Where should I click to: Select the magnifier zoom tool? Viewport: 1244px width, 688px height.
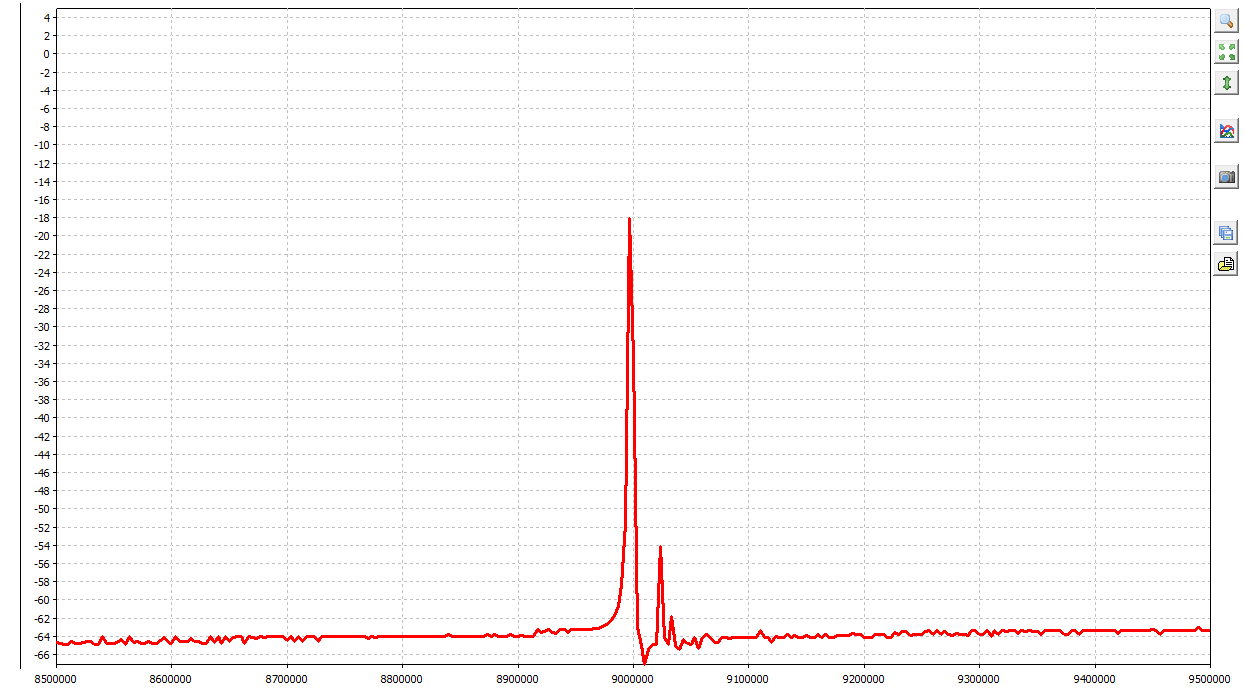pos(1226,21)
